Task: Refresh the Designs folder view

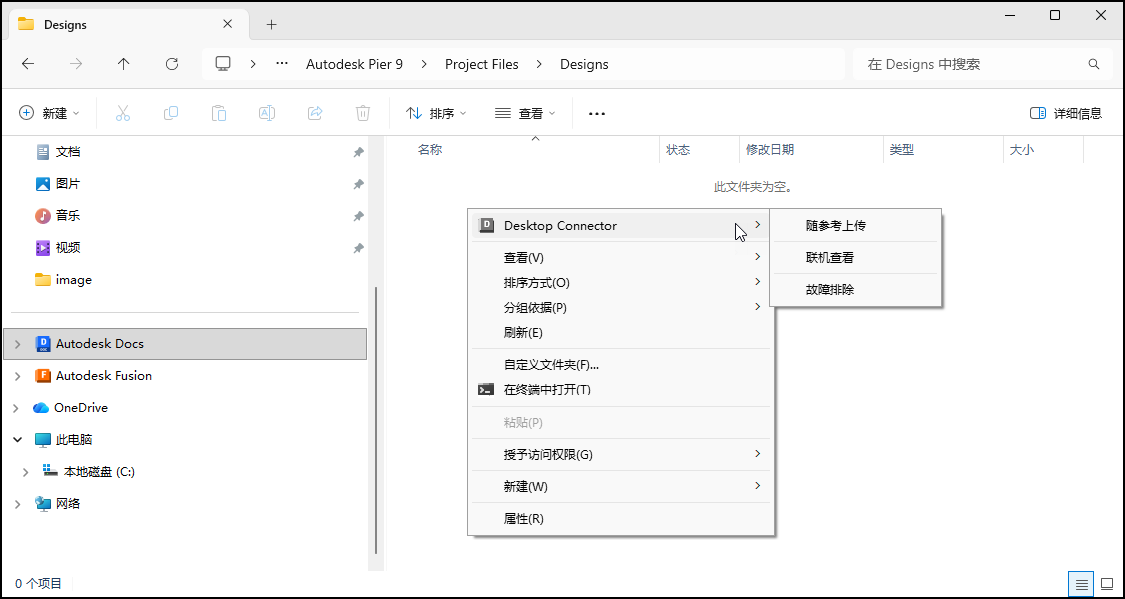Action: (x=171, y=64)
